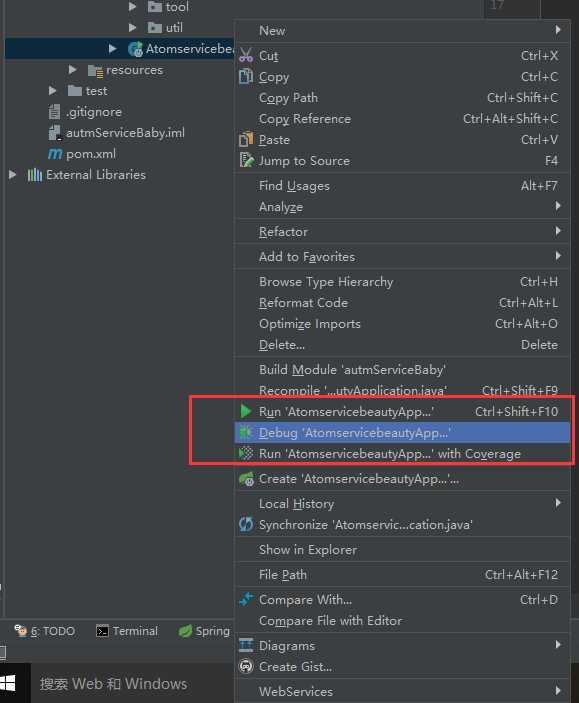Click the resources folder icon
Viewport: 579px width, 703px height.
(96, 71)
